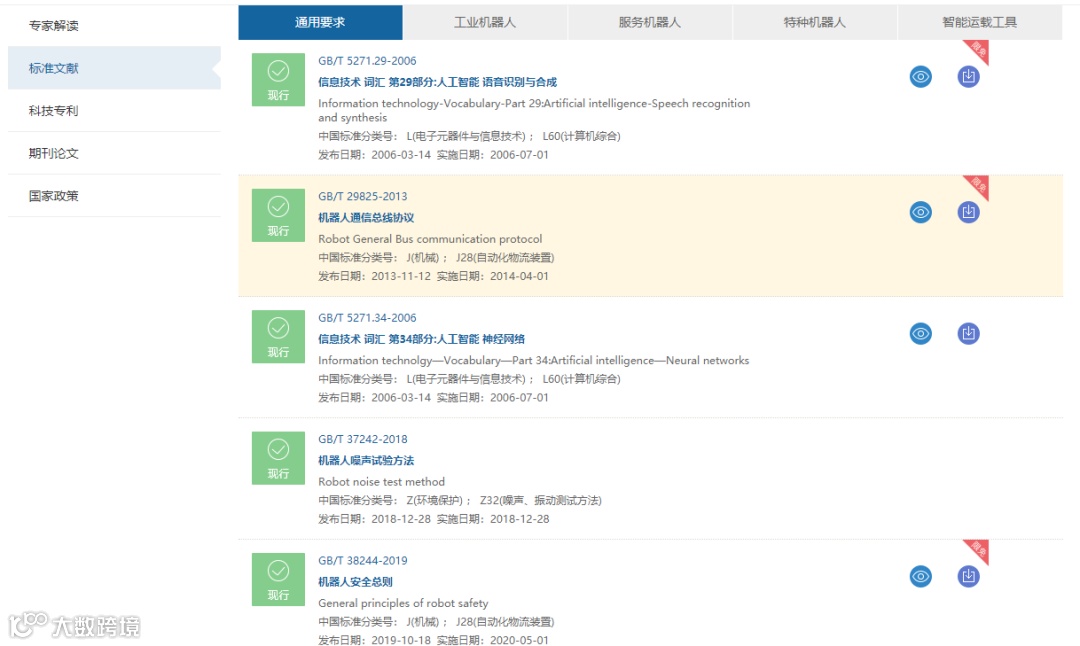Switch to 工业机器人 tab
The width and height of the screenshot is (1080, 646).
485,22
